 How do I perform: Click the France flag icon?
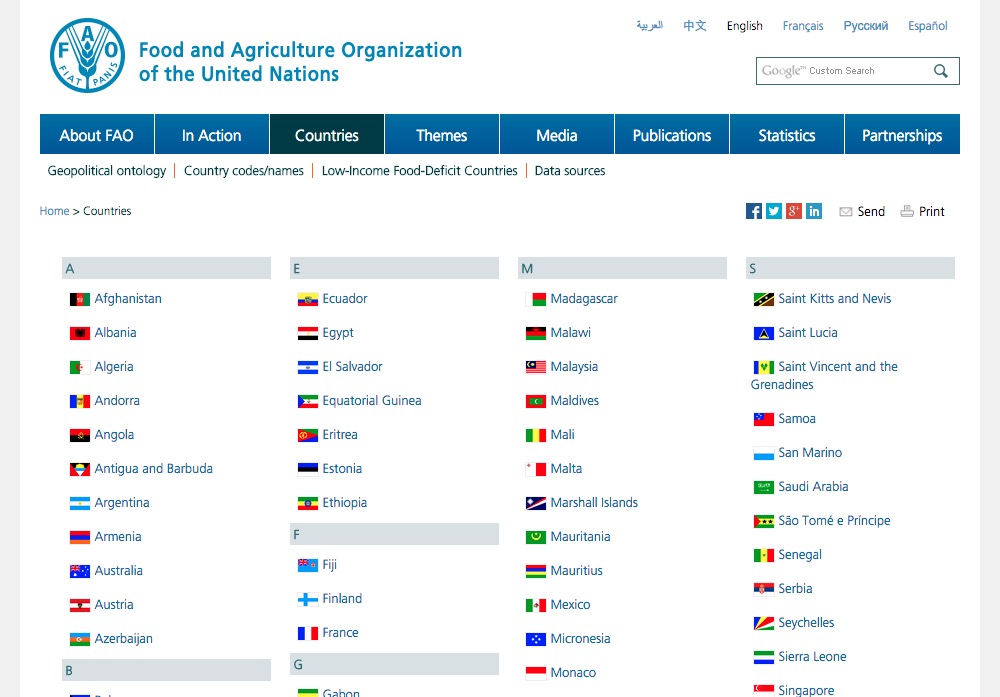tap(308, 633)
